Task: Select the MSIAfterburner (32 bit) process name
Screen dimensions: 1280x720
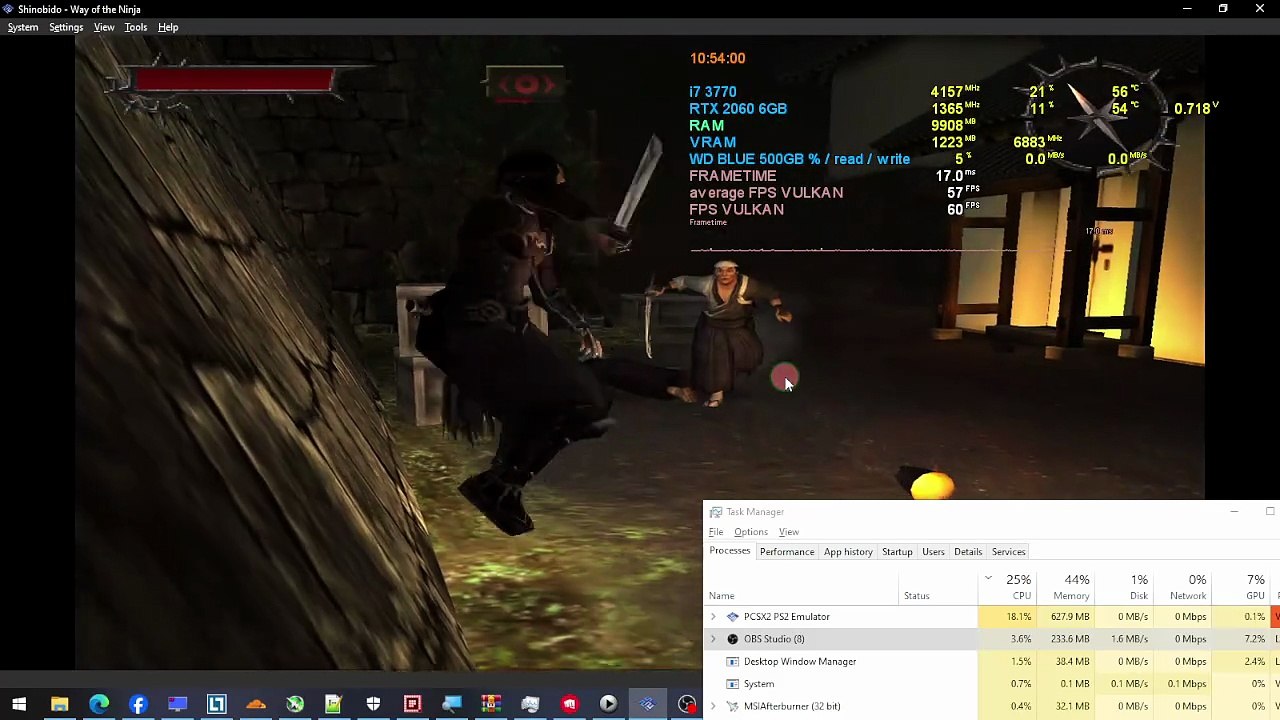Action: pyautogui.click(x=792, y=706)
